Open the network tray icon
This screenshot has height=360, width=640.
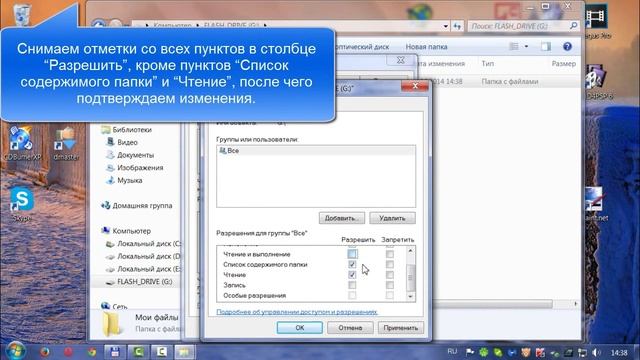point(582,352)
